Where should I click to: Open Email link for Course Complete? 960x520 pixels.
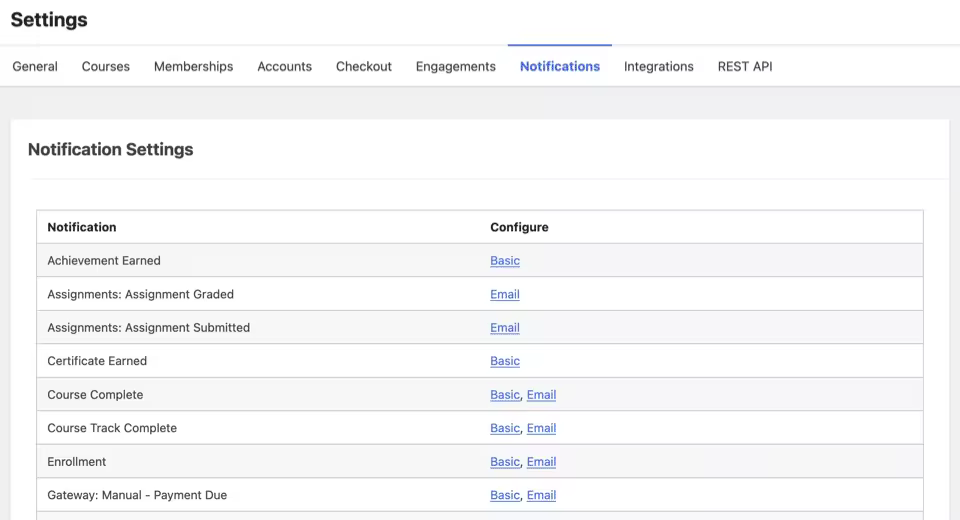tap(541, 394)
